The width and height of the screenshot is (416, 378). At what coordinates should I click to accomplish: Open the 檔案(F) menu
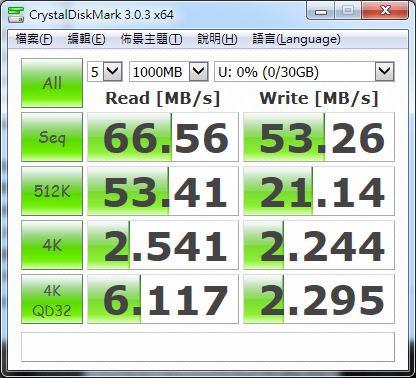coord(34,39)
